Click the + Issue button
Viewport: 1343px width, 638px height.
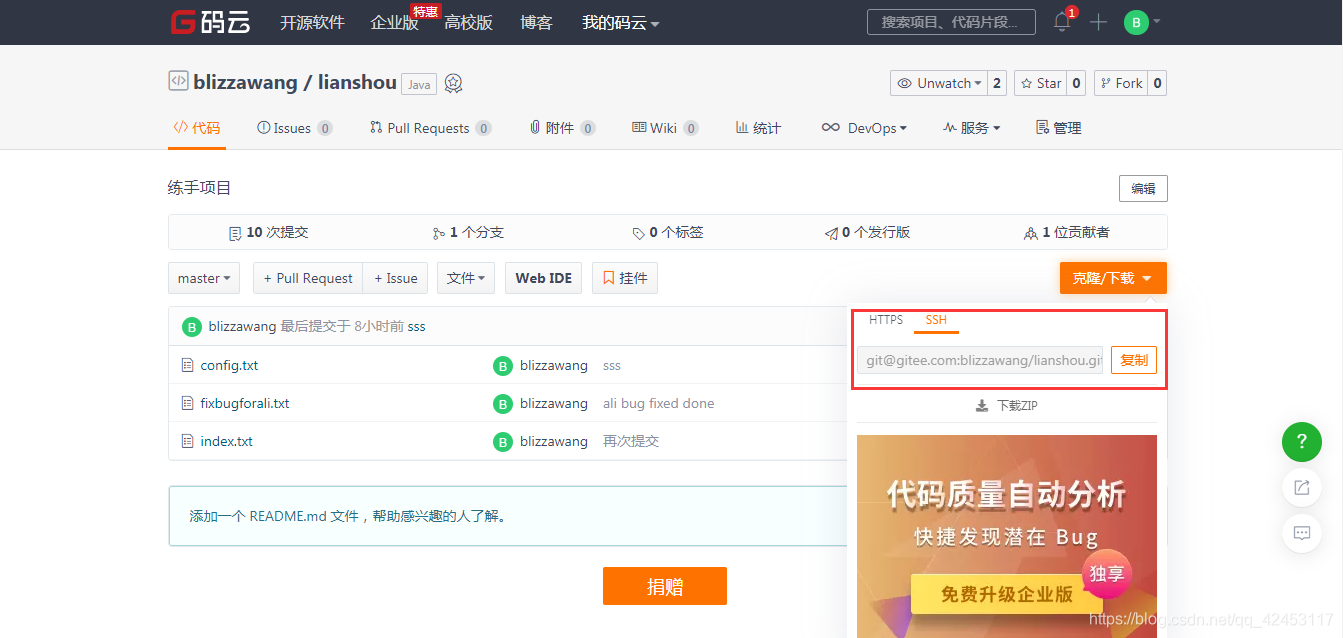pyautogui.click(x=396, y=278)
